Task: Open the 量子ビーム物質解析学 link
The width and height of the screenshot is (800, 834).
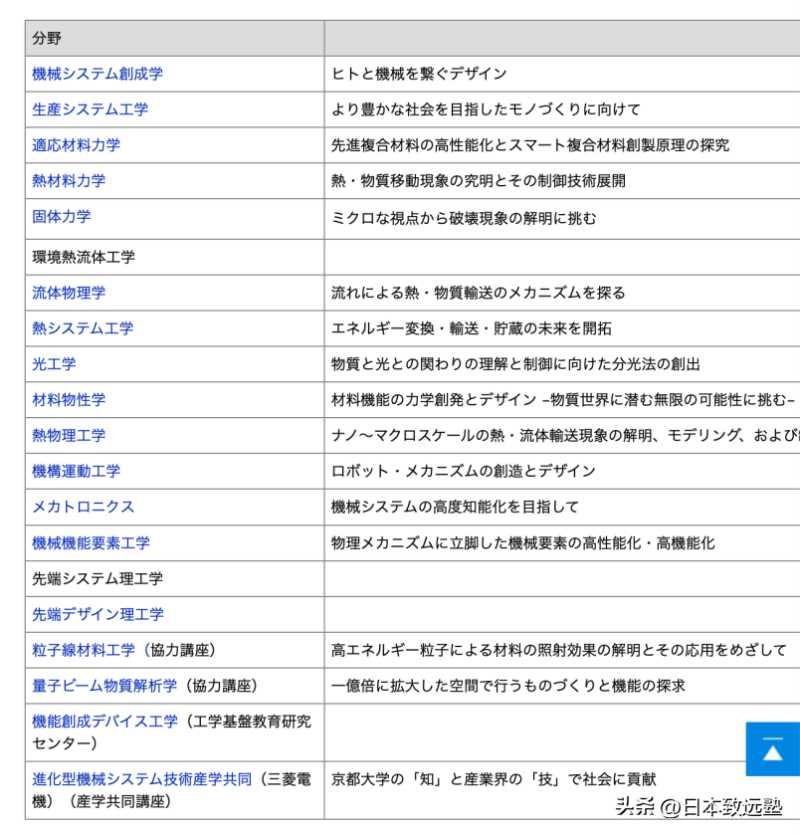Action: point(104,686)
